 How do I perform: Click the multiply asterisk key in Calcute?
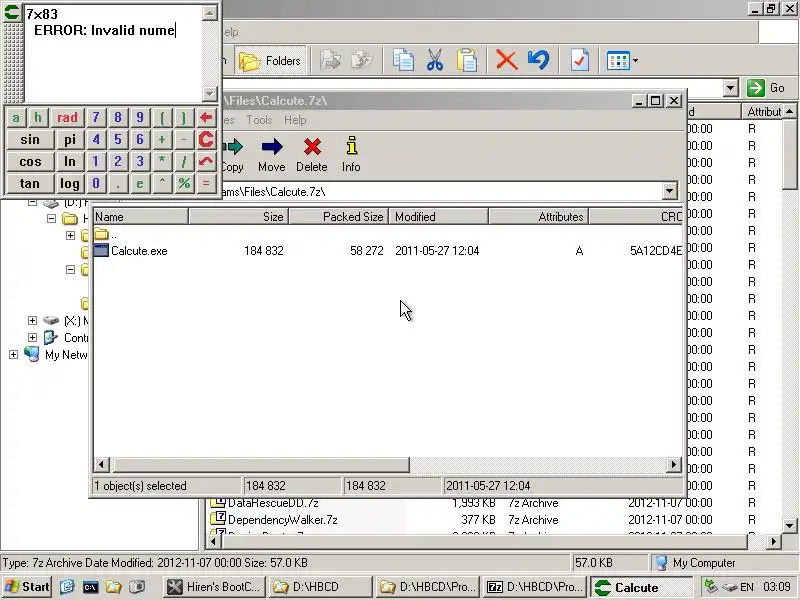162,162
